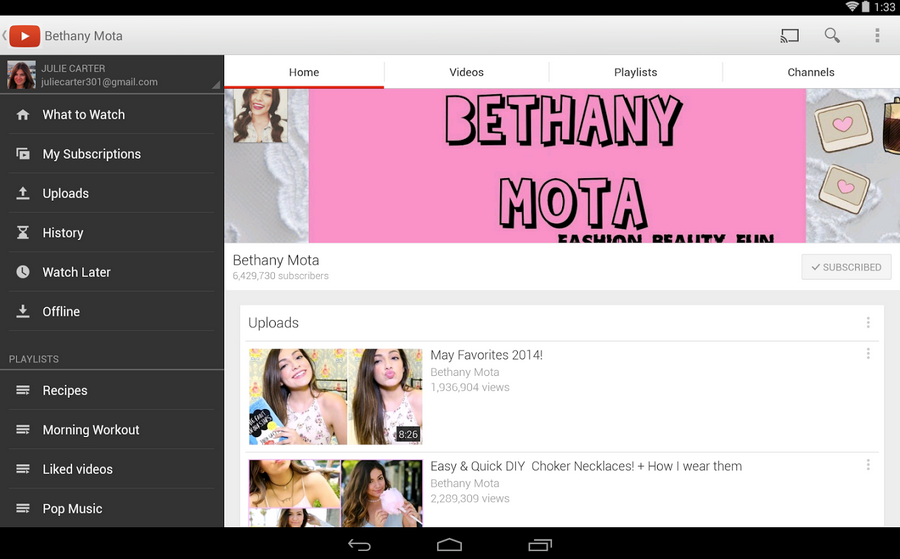
Task: Open the Offline downloads icon
Action: click(23, 312)
